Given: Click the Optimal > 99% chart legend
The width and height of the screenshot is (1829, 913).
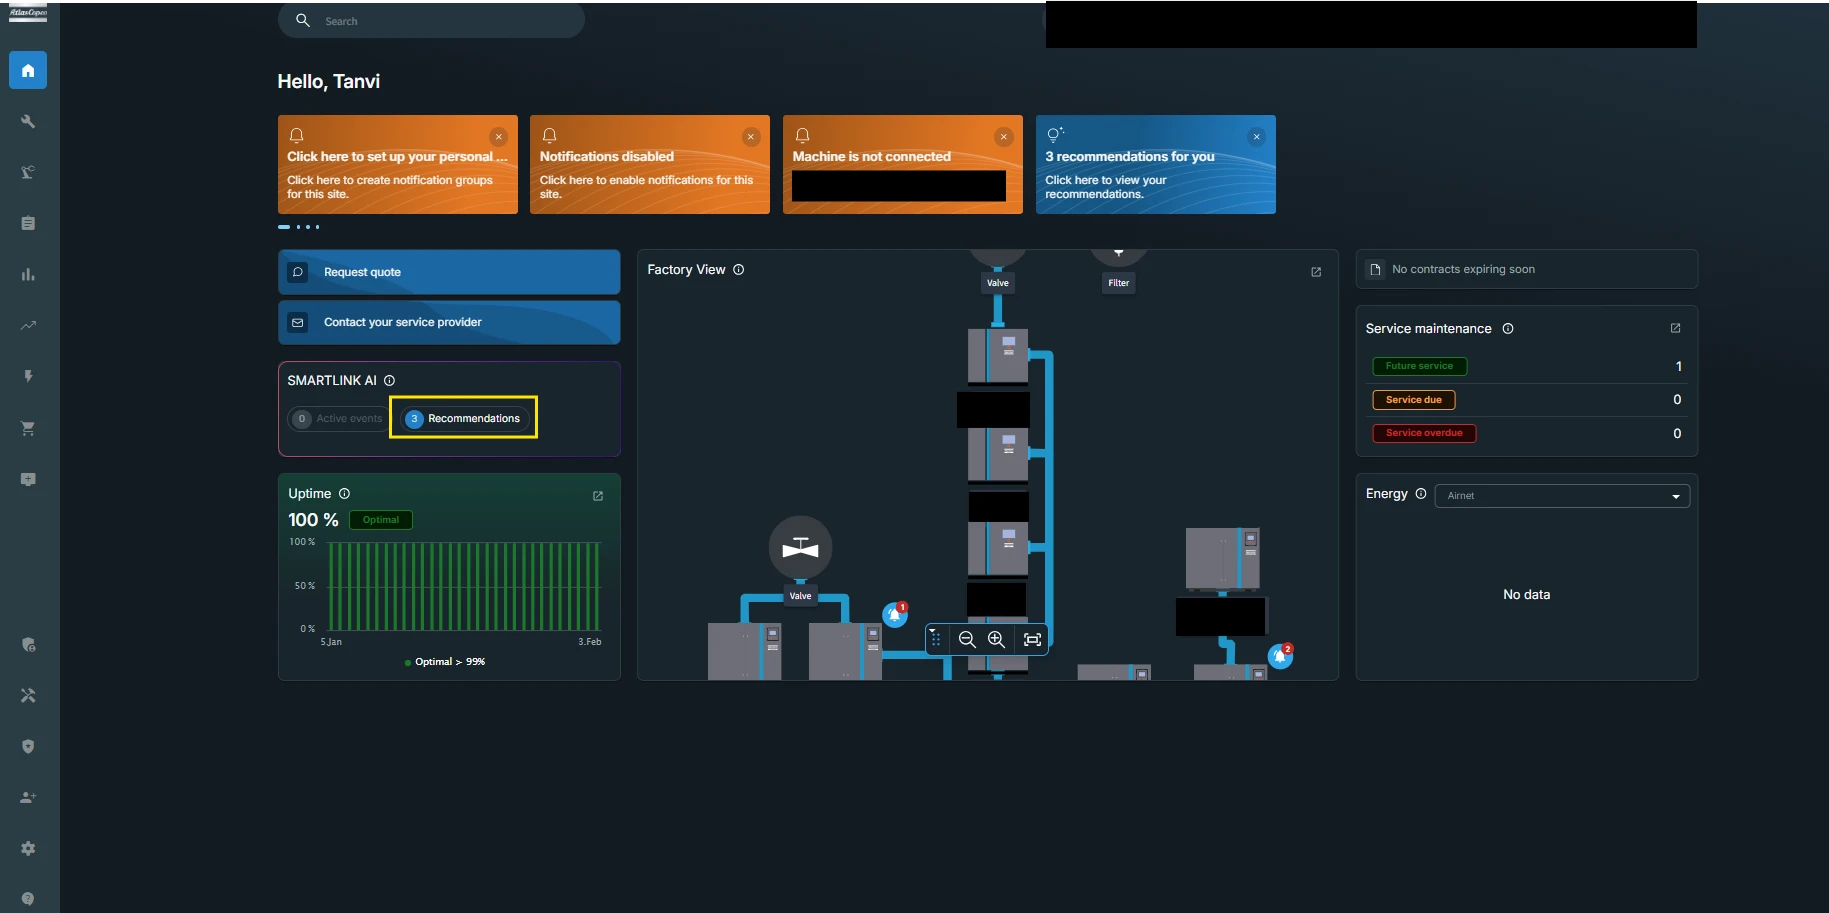Looking at the screenshot, I should coord(445,662).
